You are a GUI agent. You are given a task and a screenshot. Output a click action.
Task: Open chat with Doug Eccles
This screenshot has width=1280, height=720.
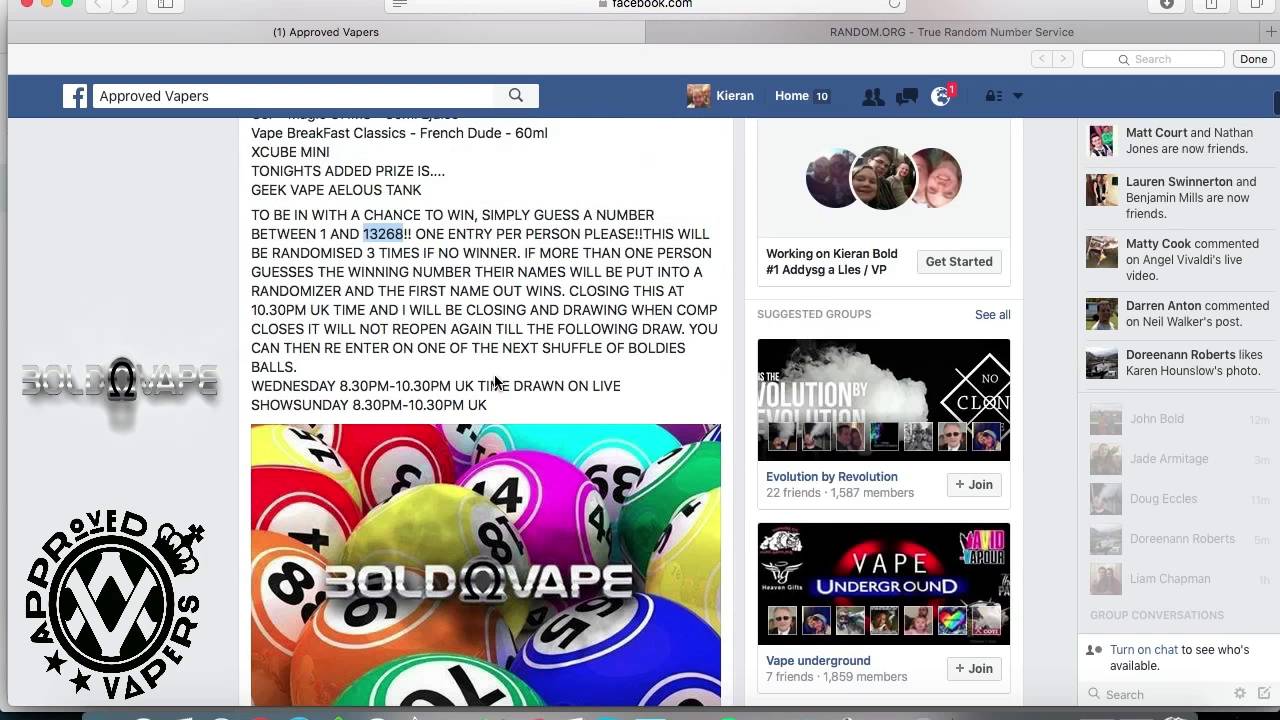pyautogui.click(x=1178, y=499)
